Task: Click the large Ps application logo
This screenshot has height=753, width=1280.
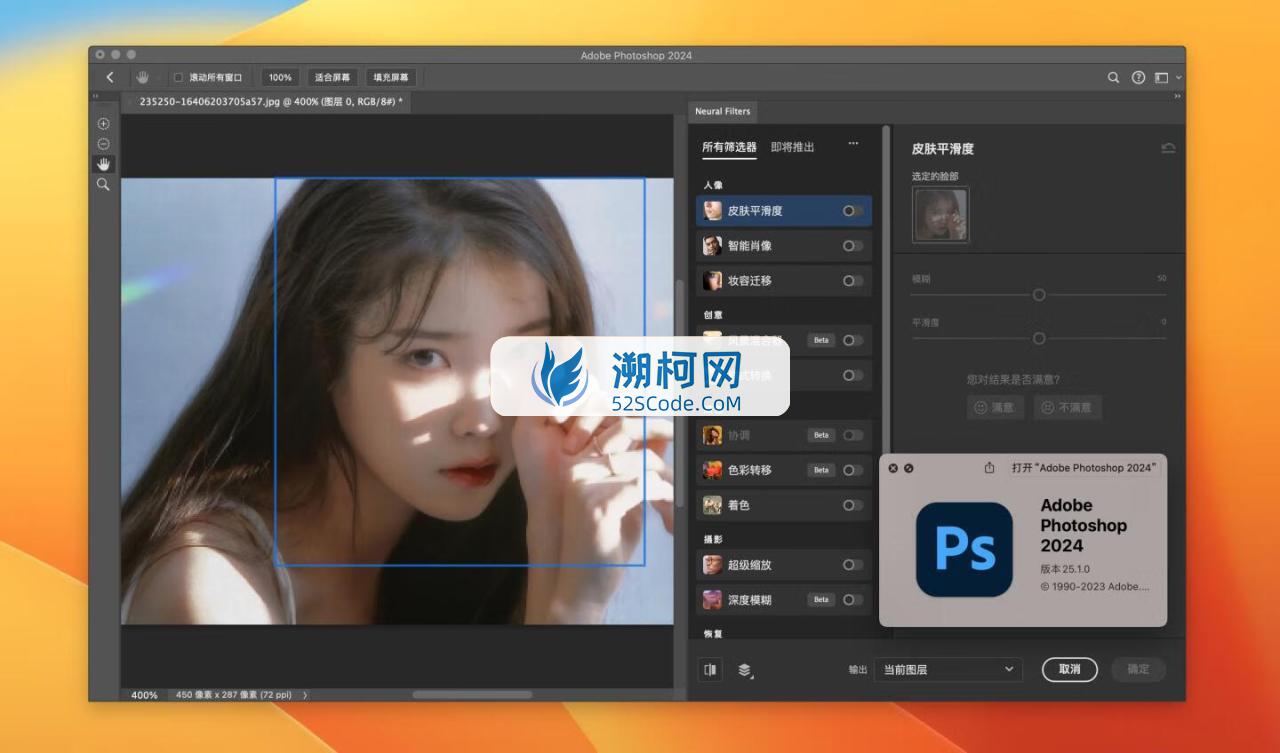Action: pos(964,549)
